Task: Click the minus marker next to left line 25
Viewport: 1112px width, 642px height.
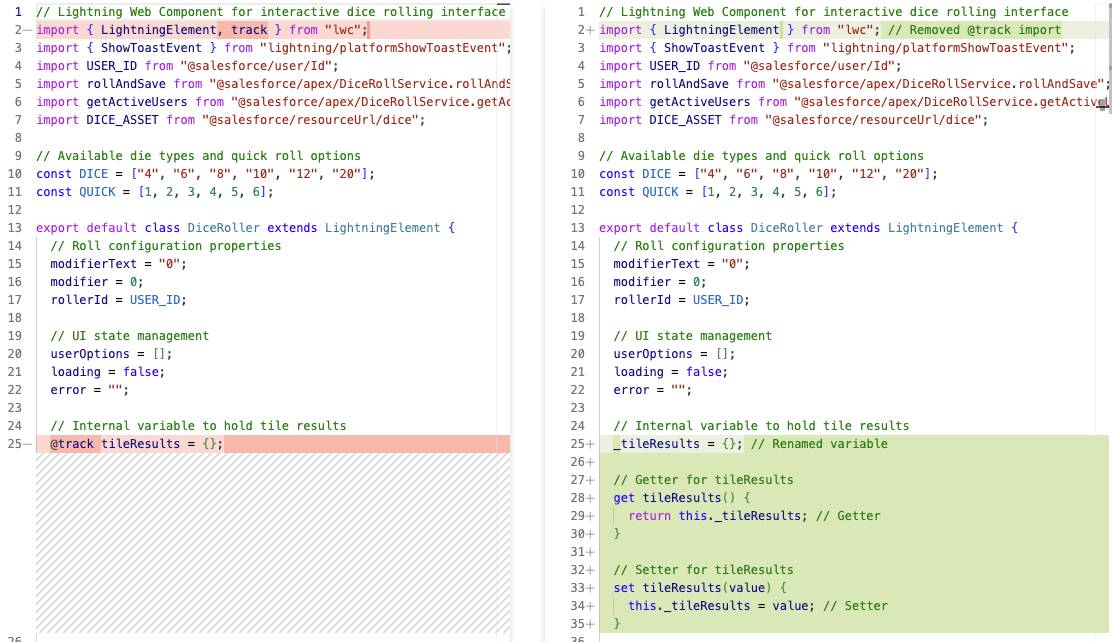Action: click(x=26, y=443)
